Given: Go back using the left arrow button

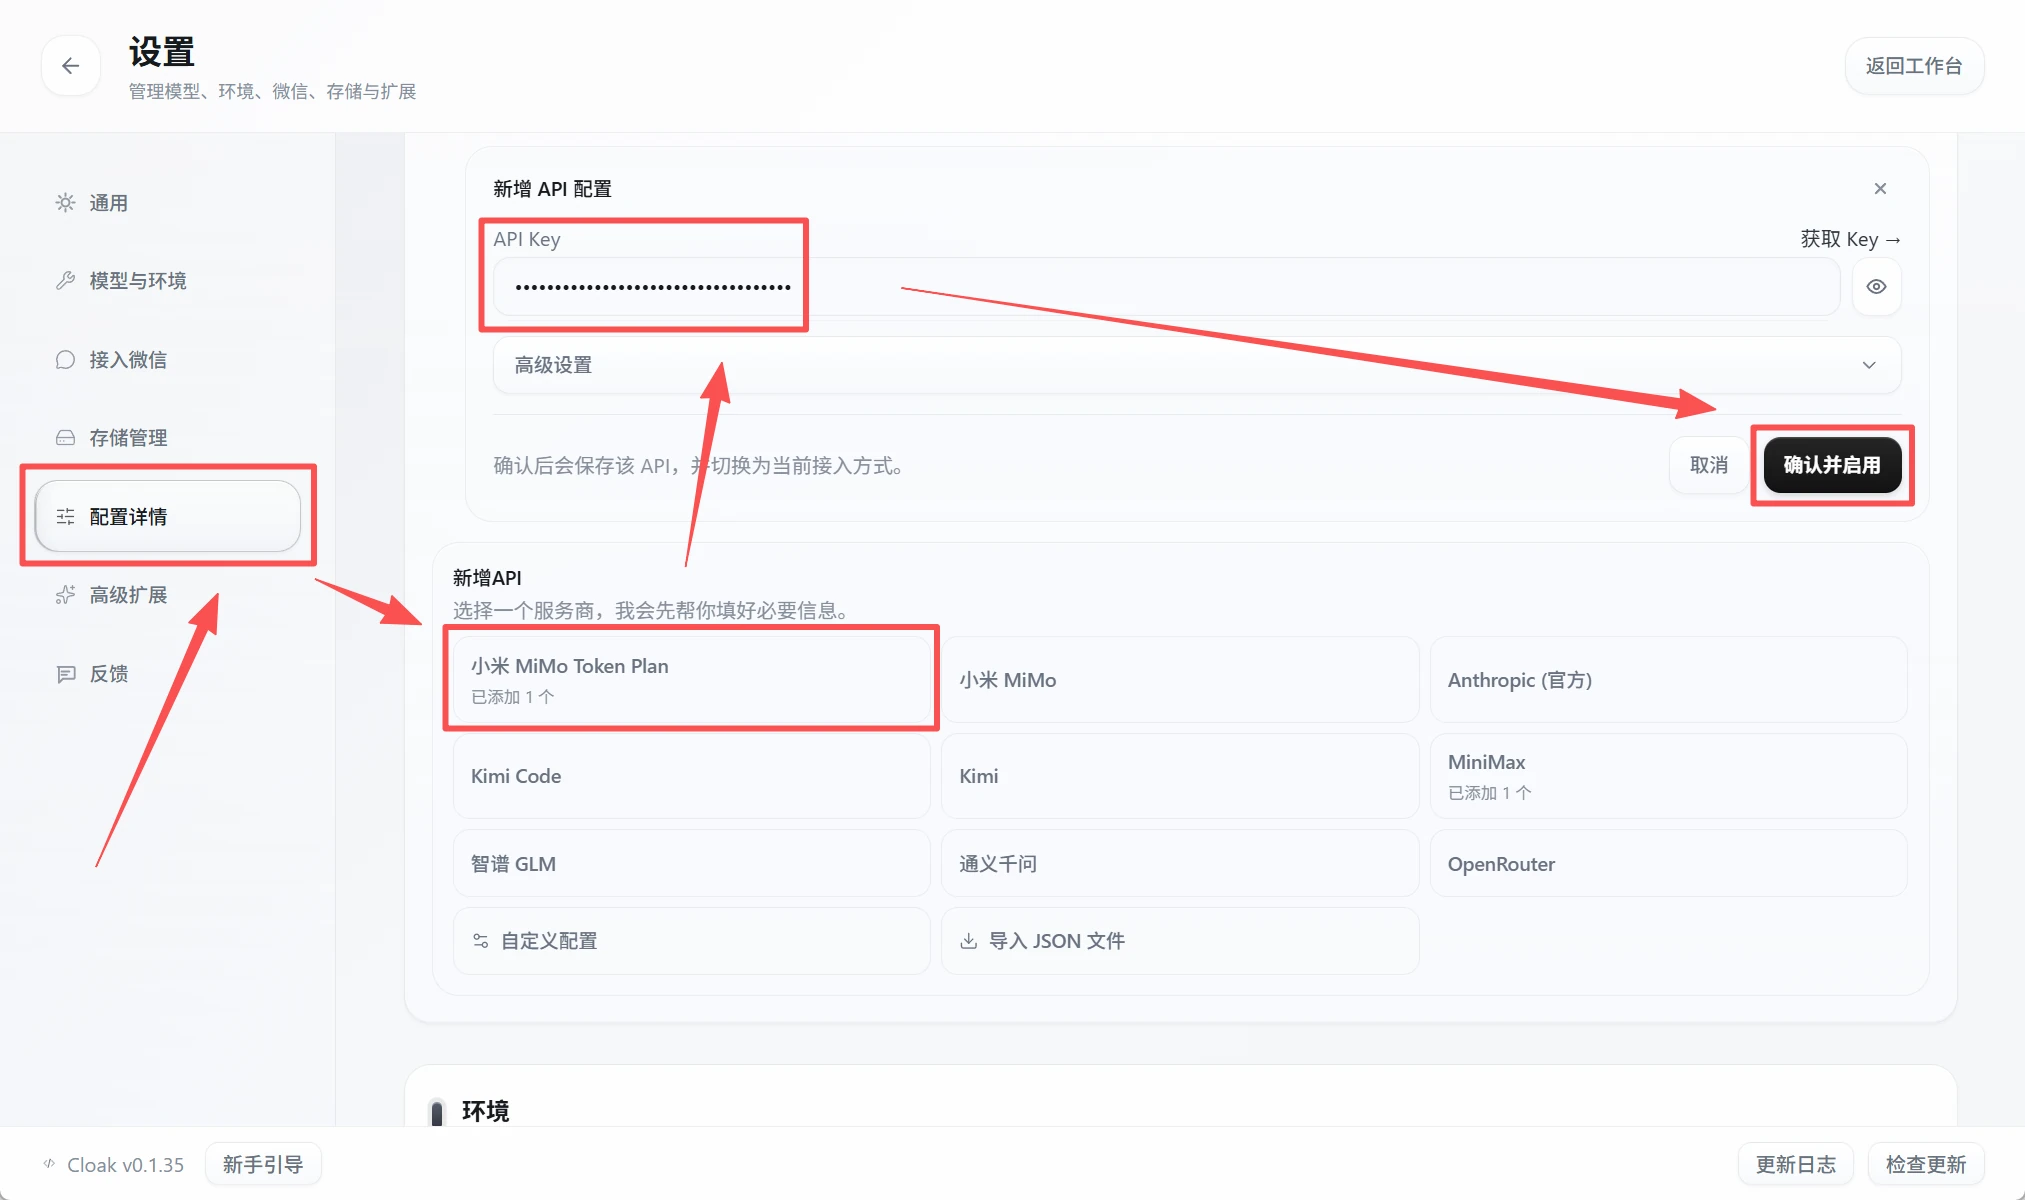Looking at the screenshot, I should (70, 66).
